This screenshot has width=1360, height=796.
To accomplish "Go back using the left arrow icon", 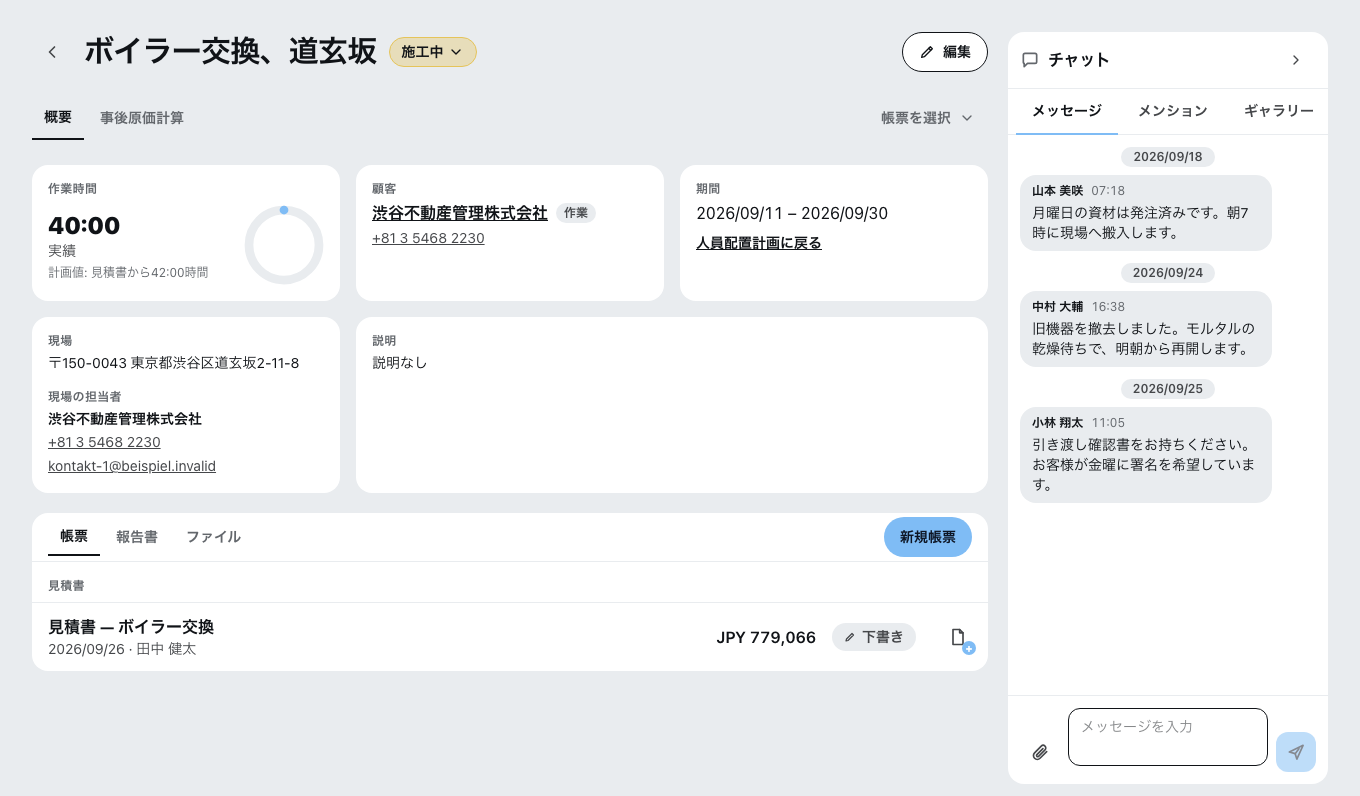I will [52, 52].
